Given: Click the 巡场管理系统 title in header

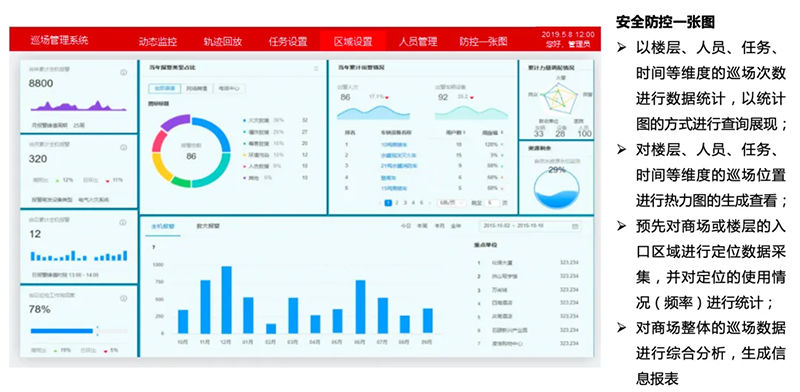Looking at the screenshot, I should pyautogui.click(x=60, y=40).
